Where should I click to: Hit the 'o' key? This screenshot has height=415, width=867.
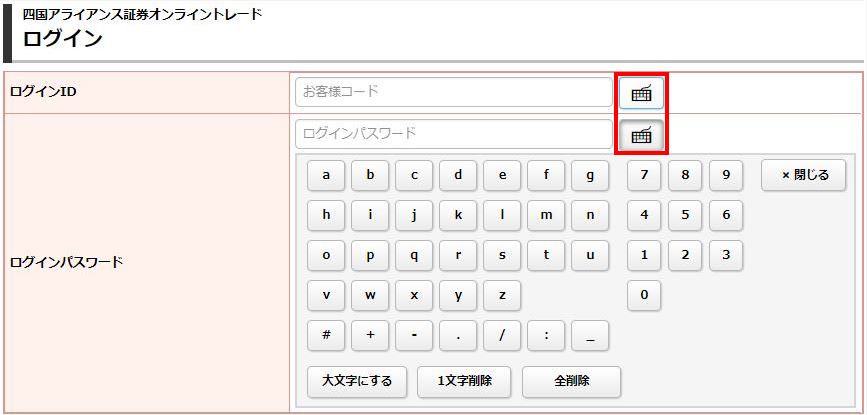click(x=326, y=255)
